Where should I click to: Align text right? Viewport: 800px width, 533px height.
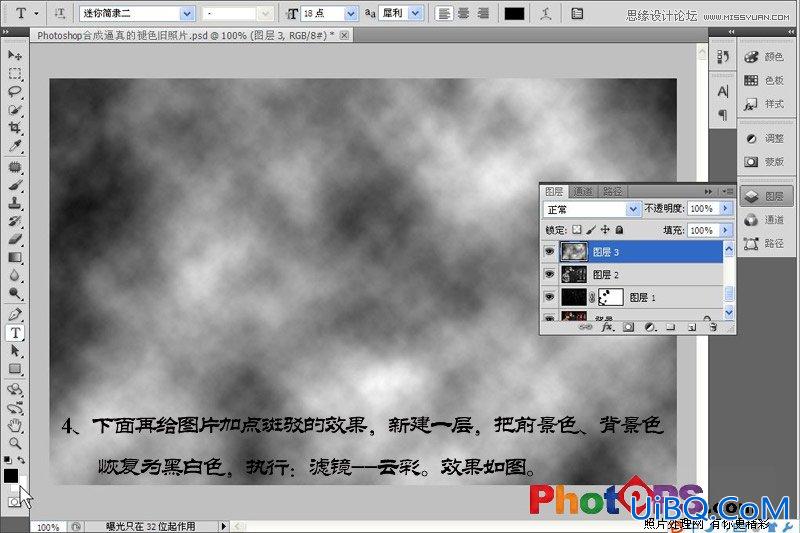coord(483,14)
